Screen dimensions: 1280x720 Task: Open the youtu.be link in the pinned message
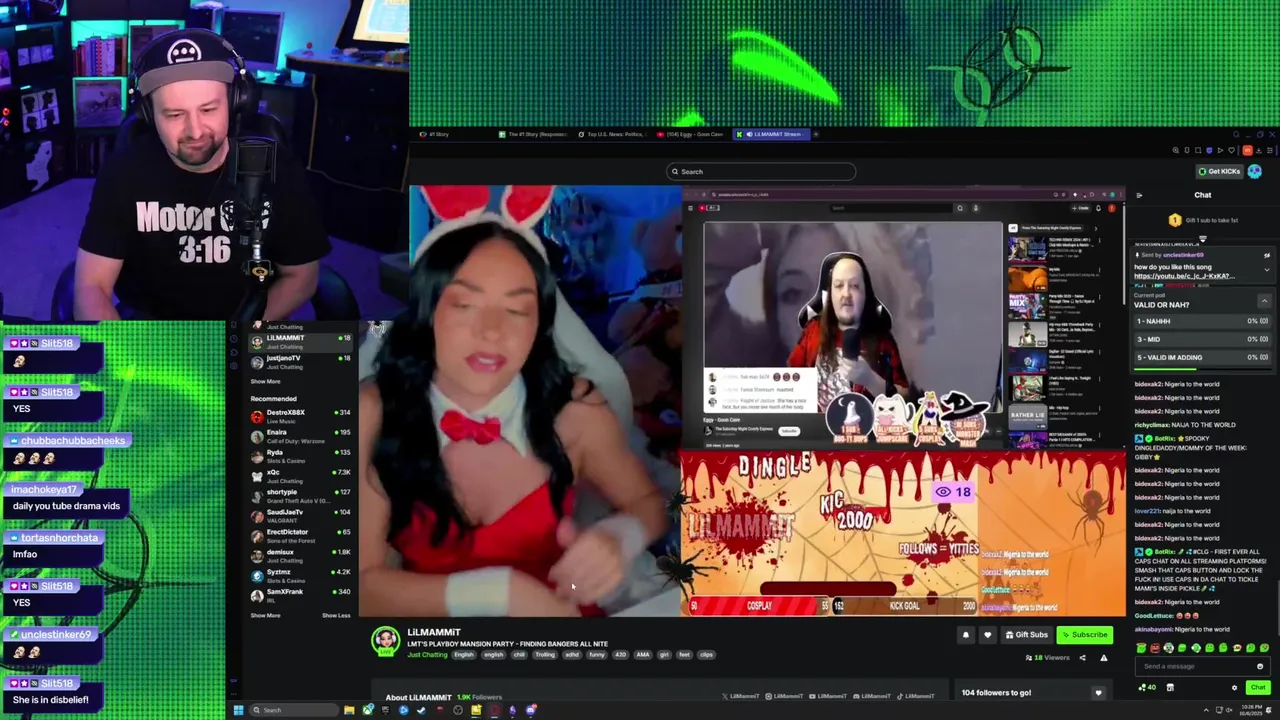pos(1184,276)
